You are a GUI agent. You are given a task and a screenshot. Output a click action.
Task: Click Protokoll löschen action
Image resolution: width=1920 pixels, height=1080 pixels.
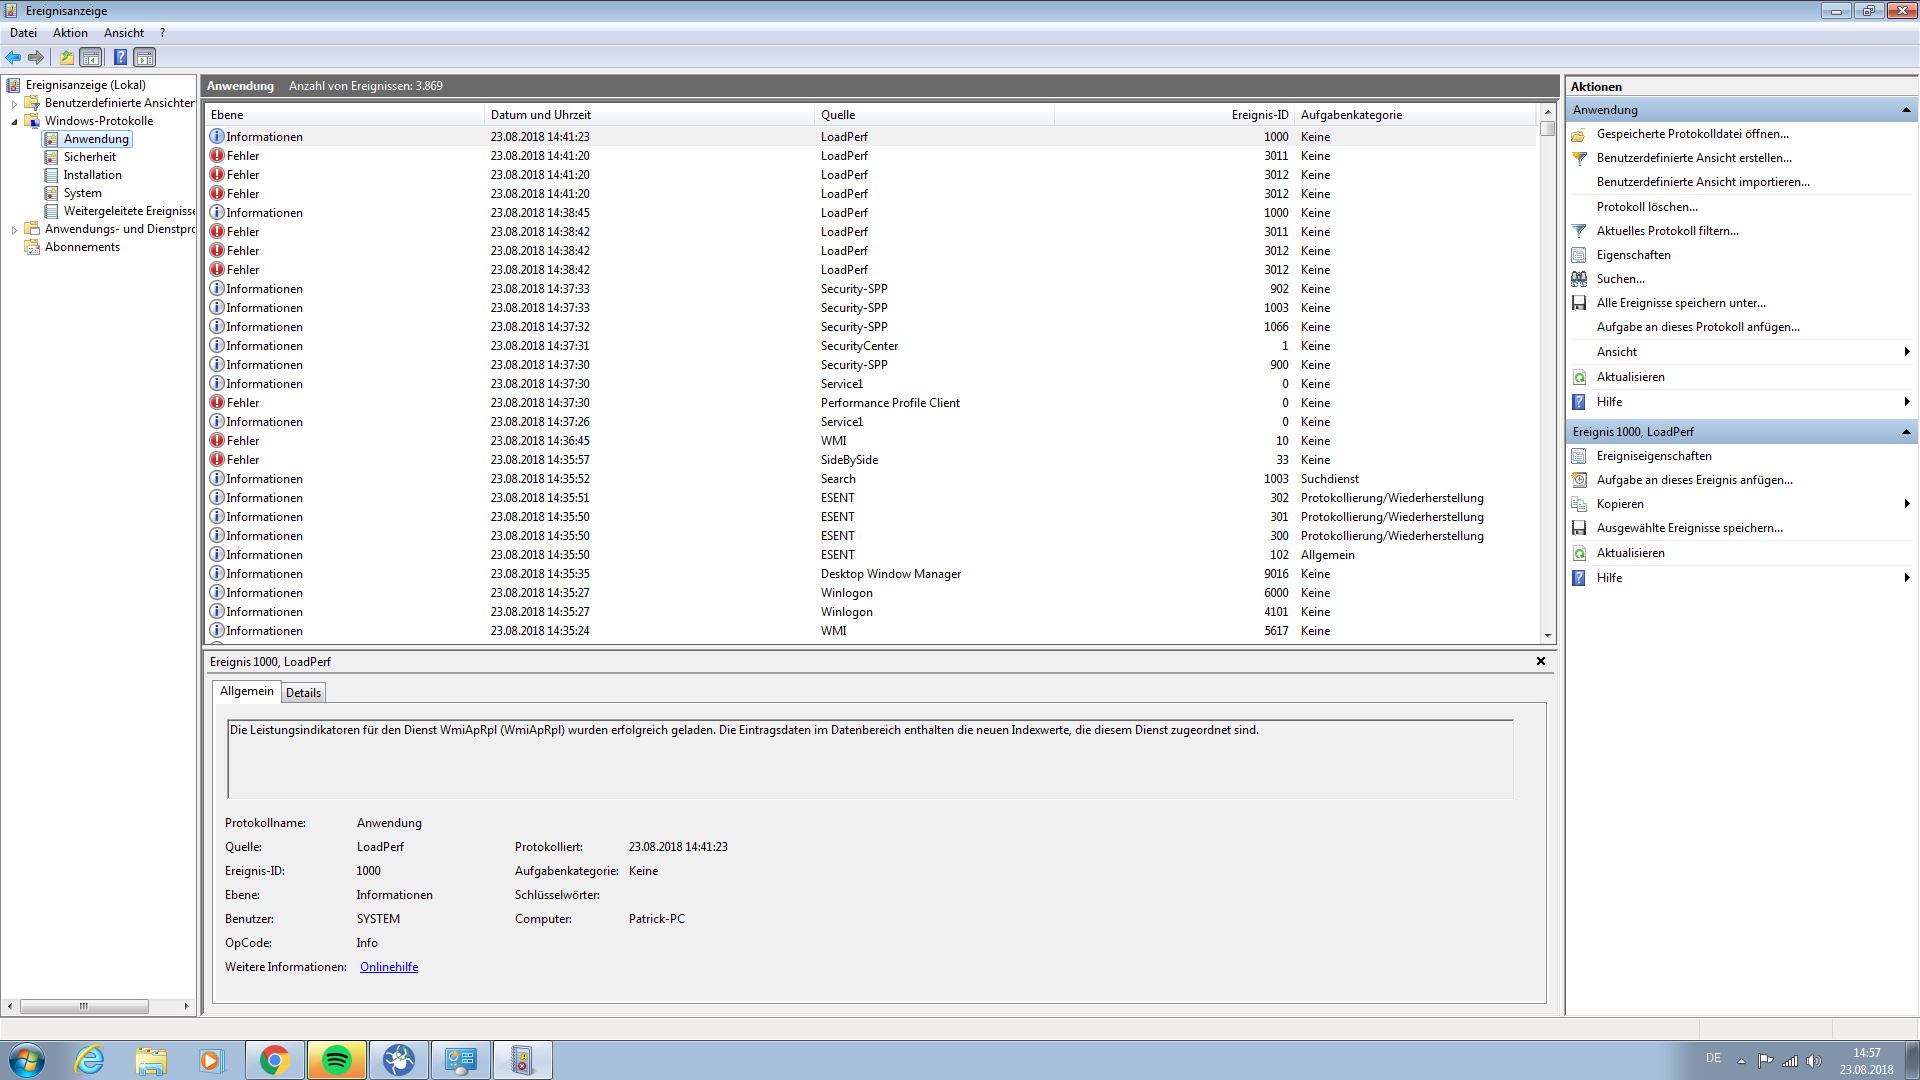tap(1647, 207)
